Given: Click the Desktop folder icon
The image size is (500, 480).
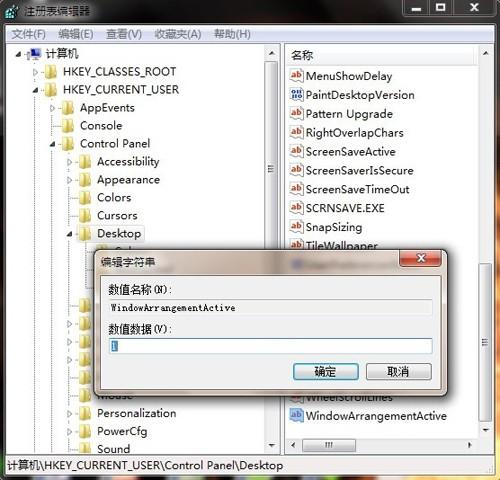Looking at the screenshot, I should (85, 234).
